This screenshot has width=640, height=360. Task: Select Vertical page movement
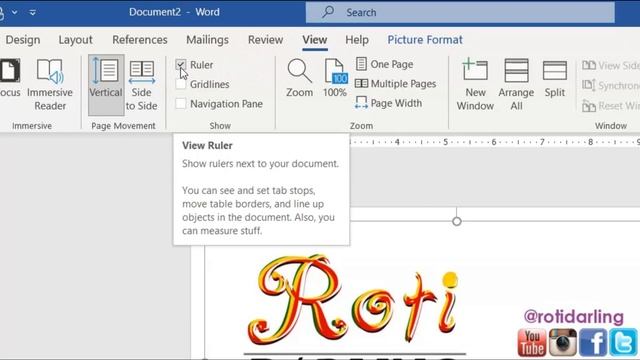[106, 85]
